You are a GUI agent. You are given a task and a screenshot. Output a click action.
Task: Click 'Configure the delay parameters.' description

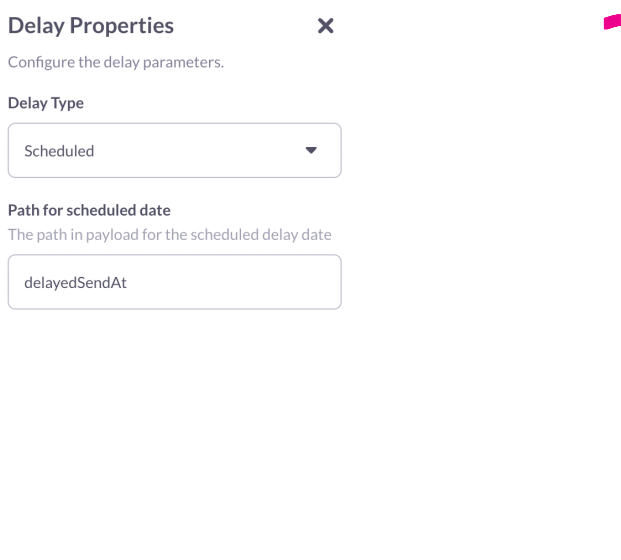pos(115,62)
